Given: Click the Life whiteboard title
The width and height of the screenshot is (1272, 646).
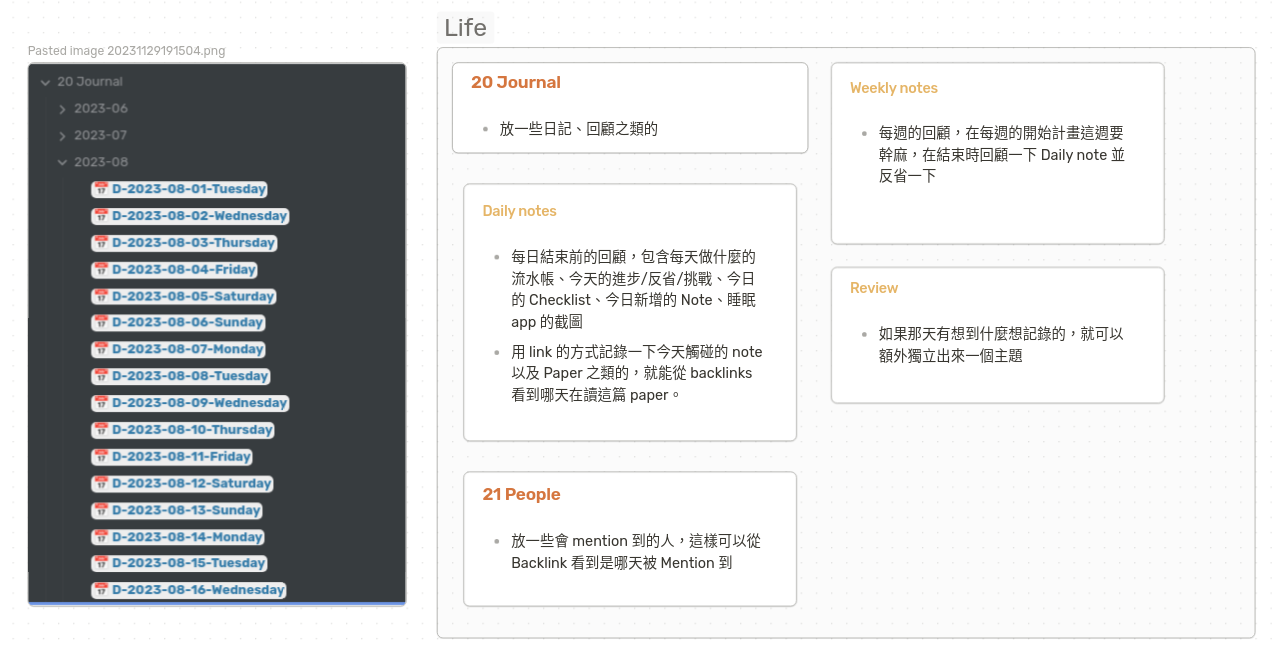Looking at the screenshot, I should (466, 27).
